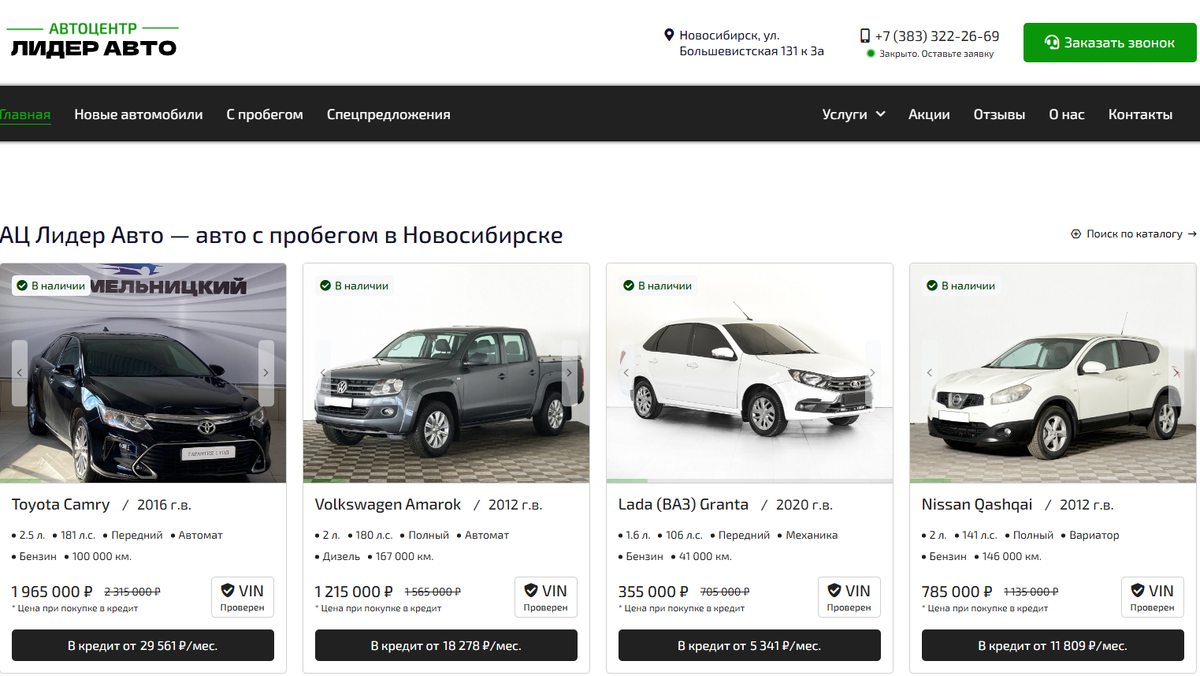Click the В наличии badge on Lada Granta
Viewport: 1200px width, 676px height.
pyautogui.click(x=657, y=286)
